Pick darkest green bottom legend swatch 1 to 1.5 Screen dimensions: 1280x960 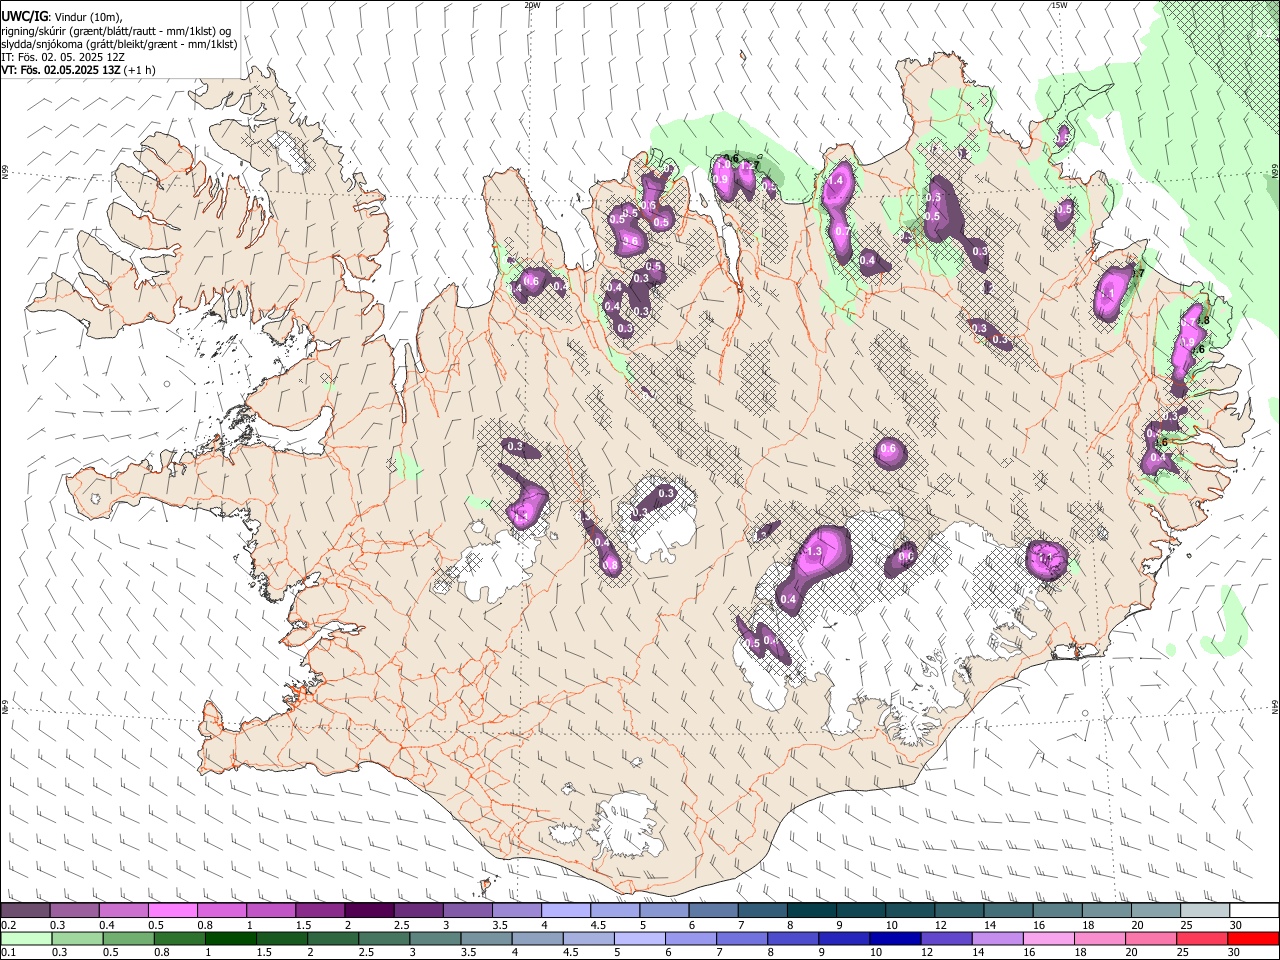coord(229,938)
